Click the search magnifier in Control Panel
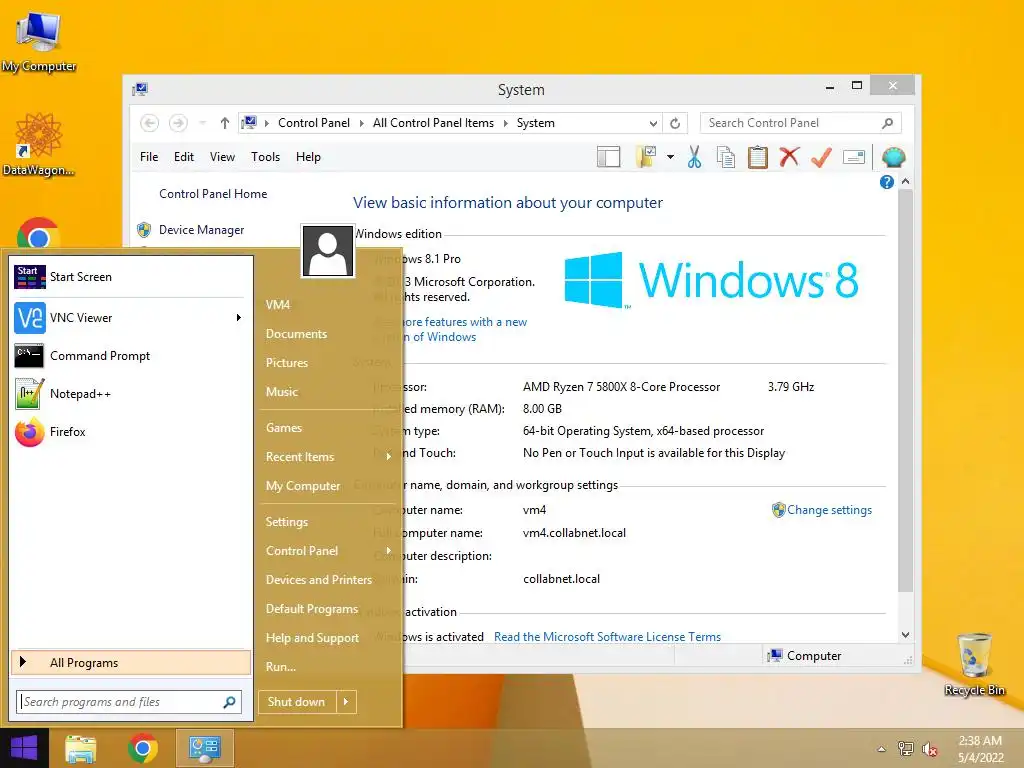 [888, 123]
